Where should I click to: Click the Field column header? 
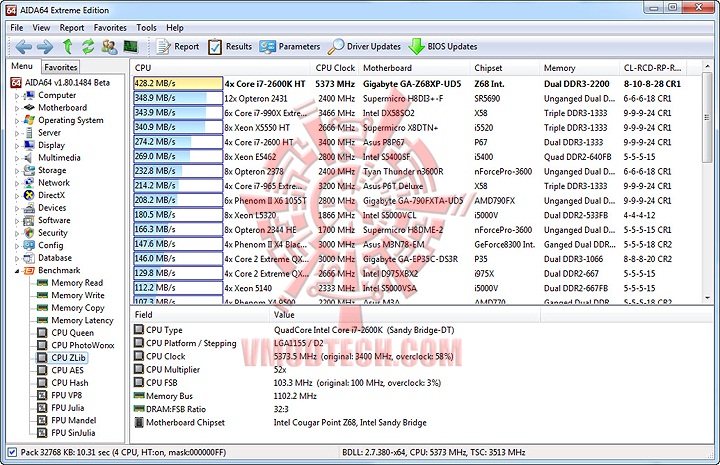point(200,315)
